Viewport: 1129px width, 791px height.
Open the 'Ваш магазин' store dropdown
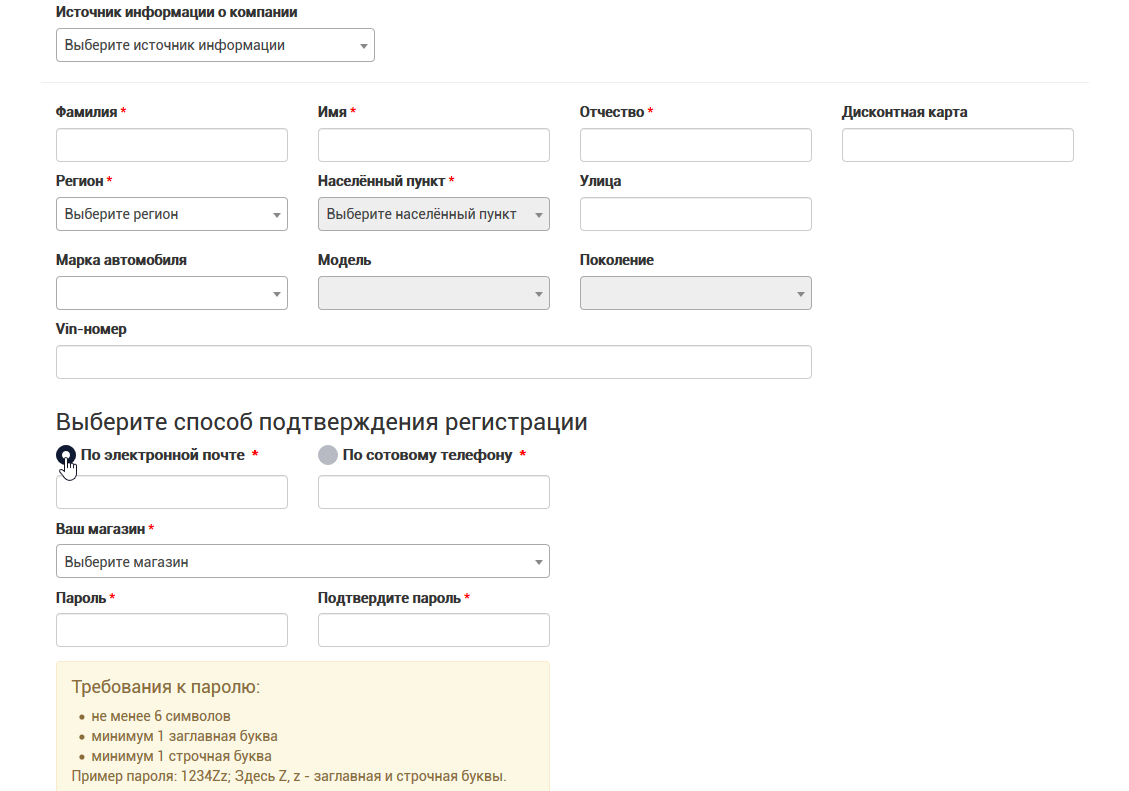(x=302, y=562)
